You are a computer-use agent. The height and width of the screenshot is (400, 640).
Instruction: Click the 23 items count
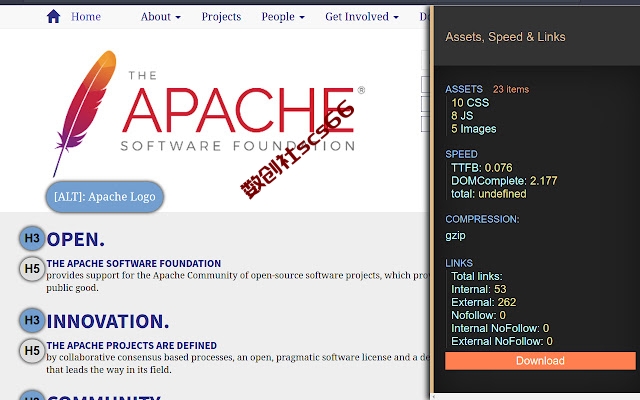[511, 89]
